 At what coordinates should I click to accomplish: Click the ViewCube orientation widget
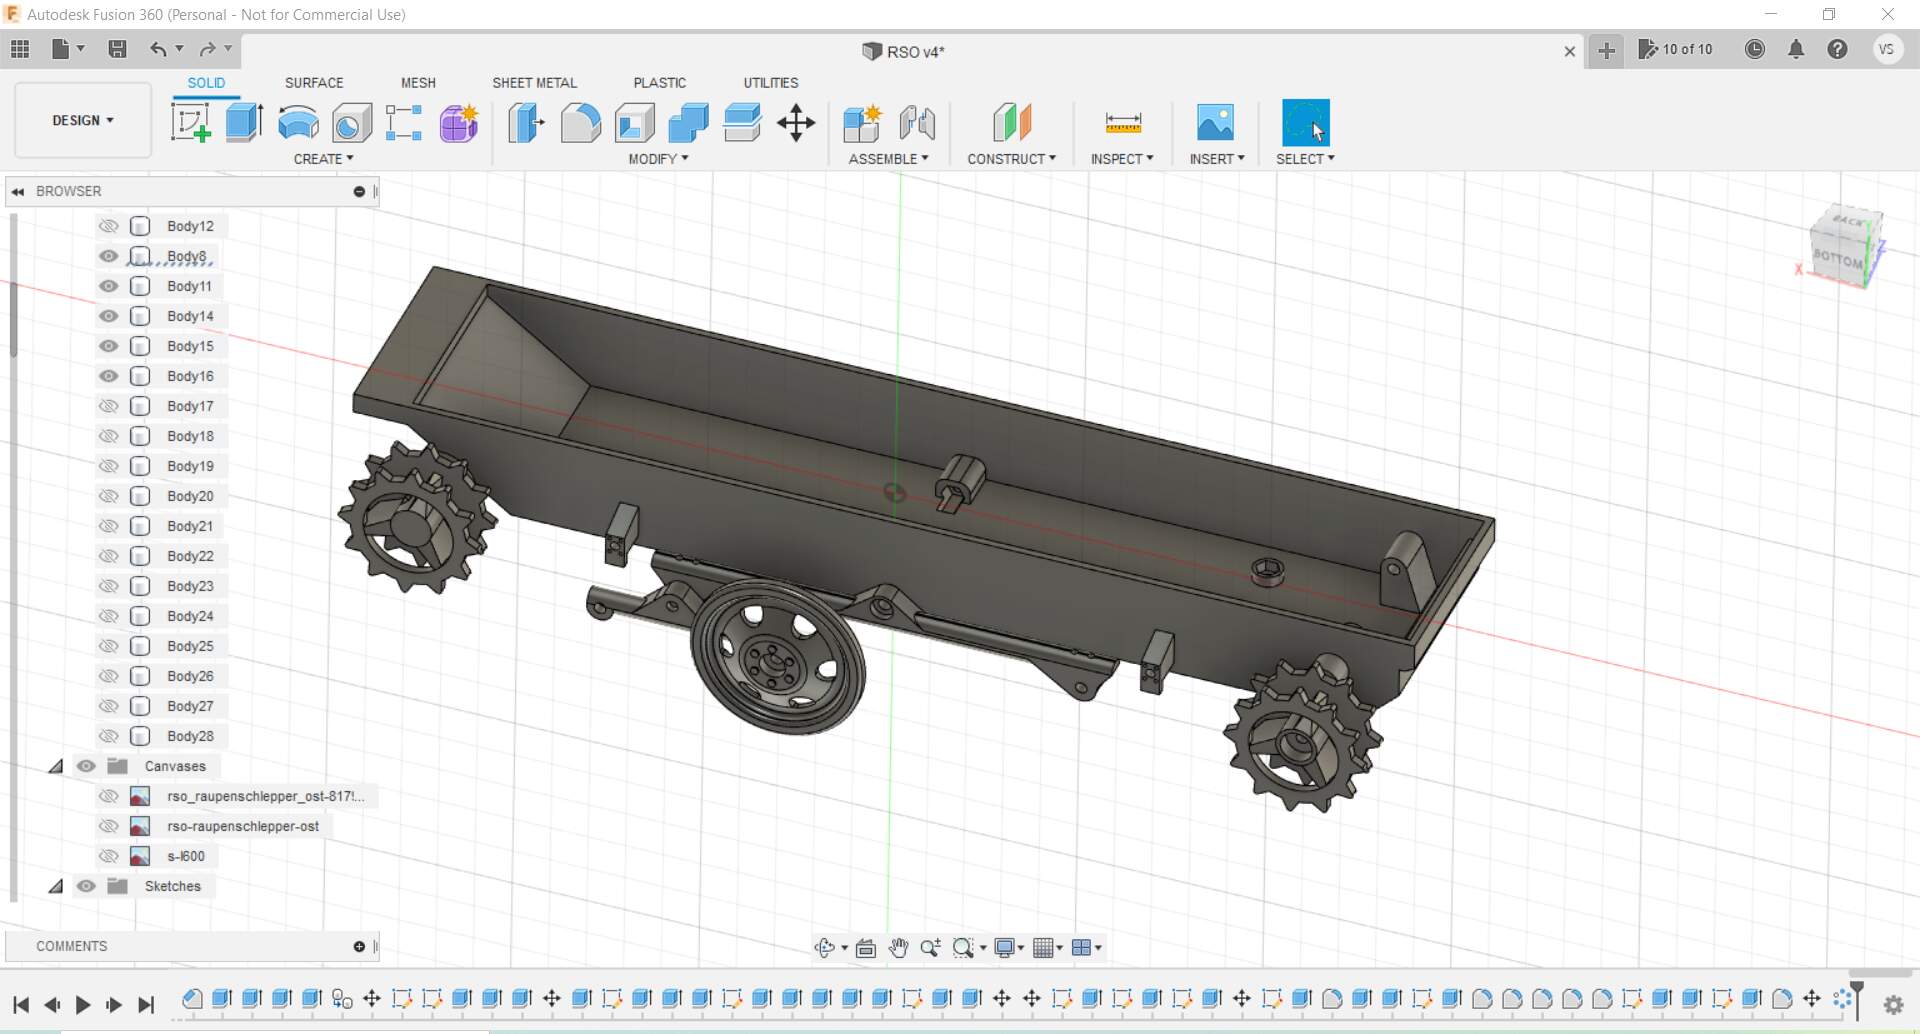1845,247
